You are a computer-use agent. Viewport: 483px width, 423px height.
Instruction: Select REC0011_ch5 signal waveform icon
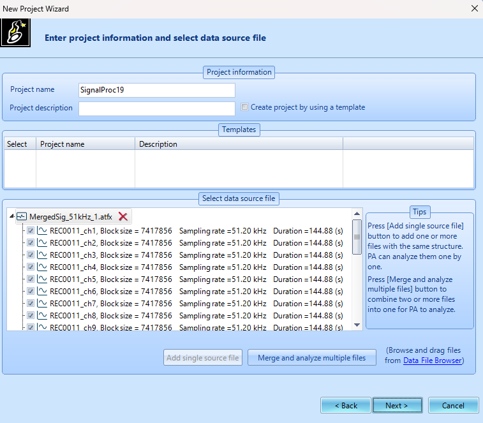(42, 279)
